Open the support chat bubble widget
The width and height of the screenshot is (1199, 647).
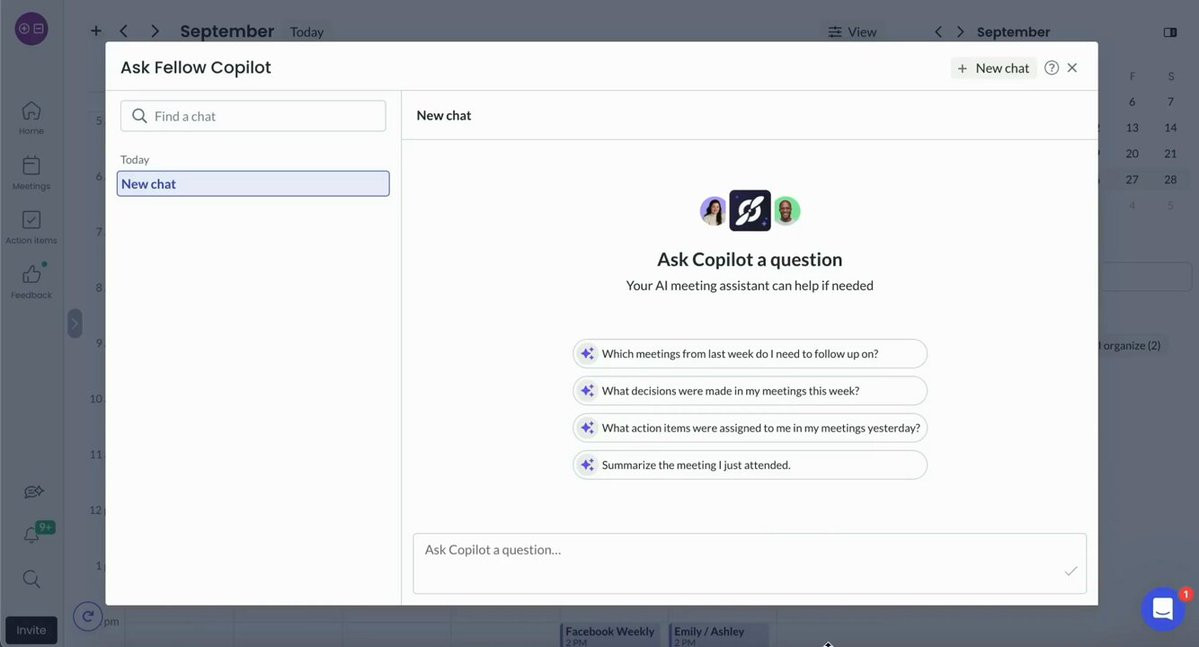coord(1163,610)
